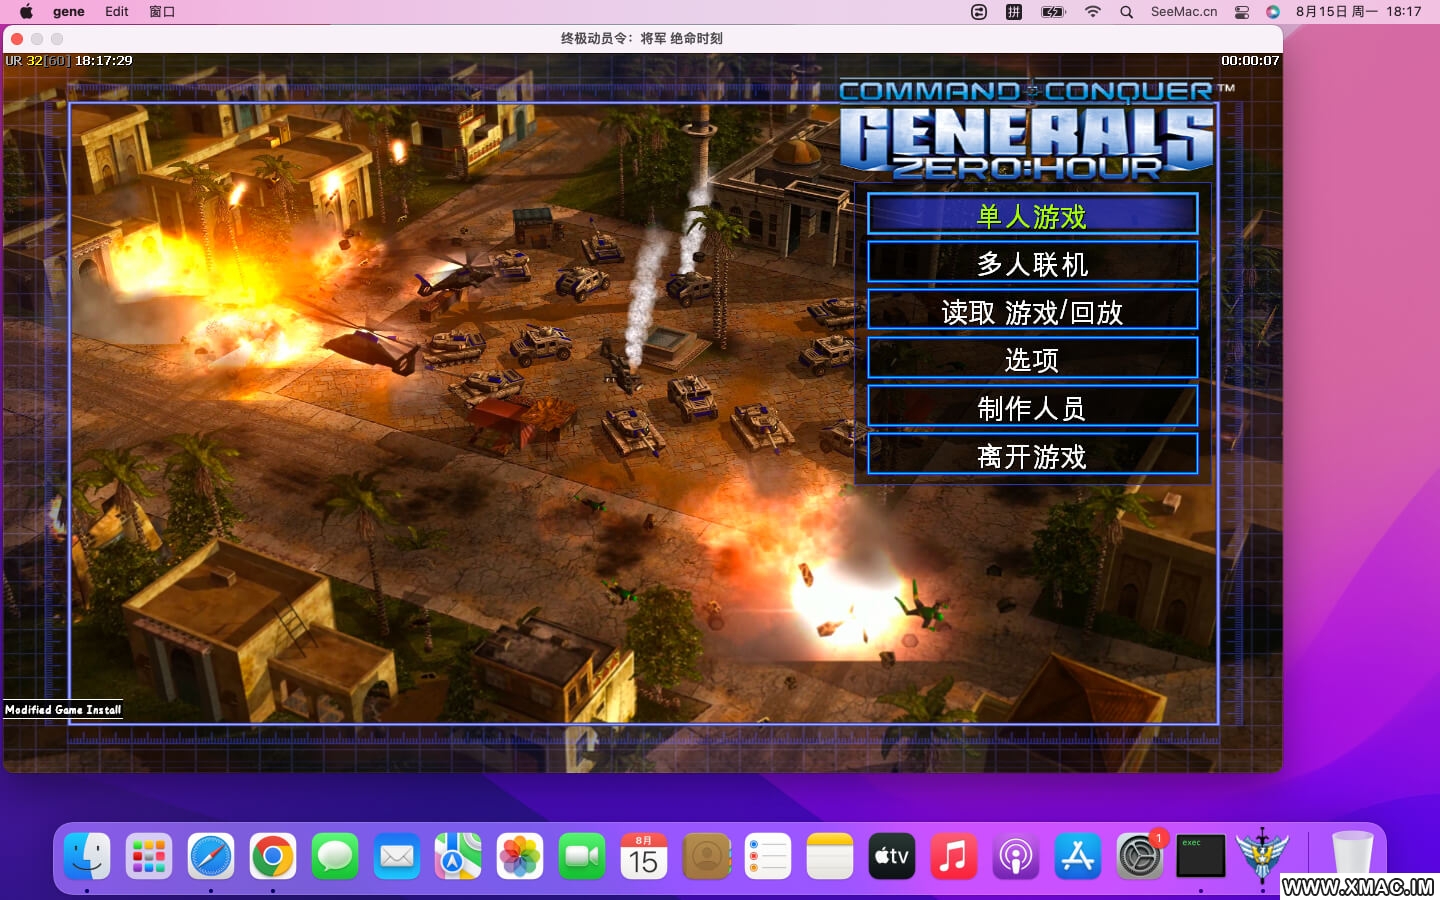Open the gene app menu
The width and height of the screenshot is (1440, 900).
(69, 12)
